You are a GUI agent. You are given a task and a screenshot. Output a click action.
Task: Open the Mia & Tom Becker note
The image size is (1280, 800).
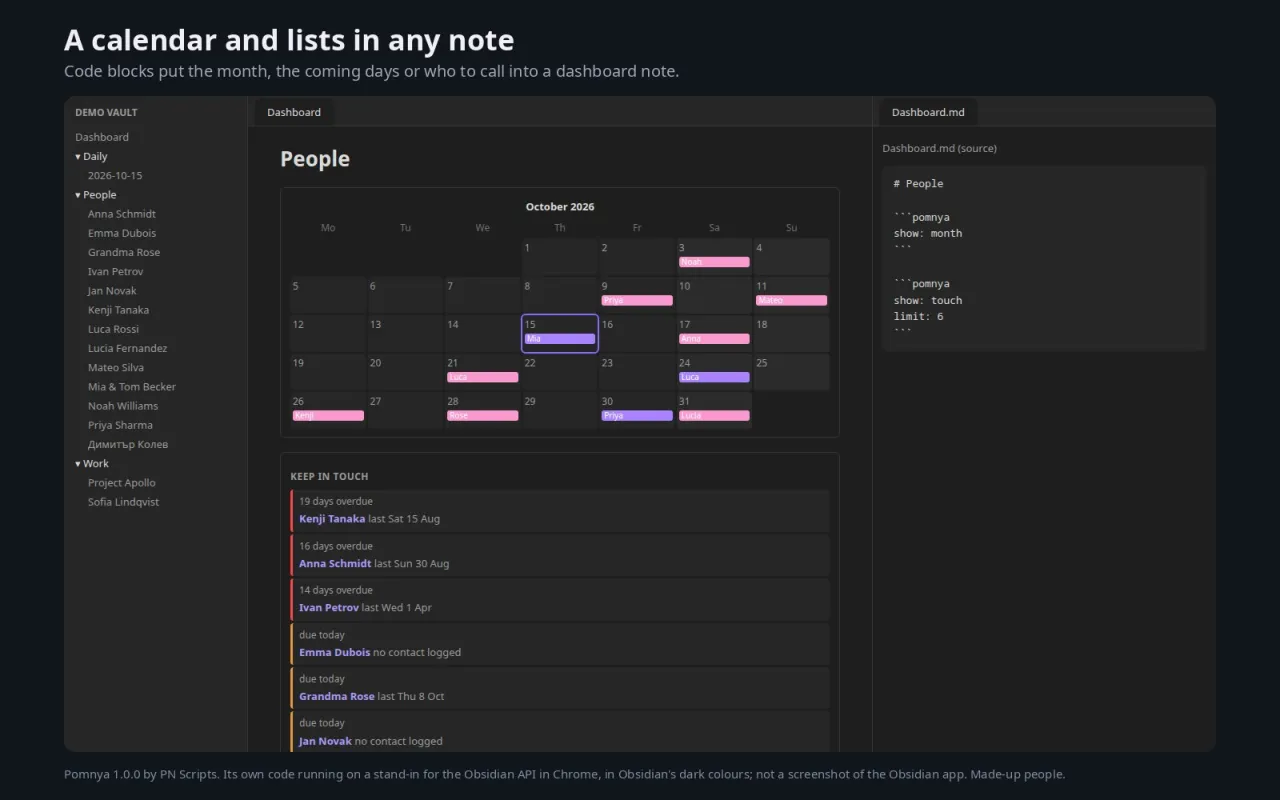(132, 387)
